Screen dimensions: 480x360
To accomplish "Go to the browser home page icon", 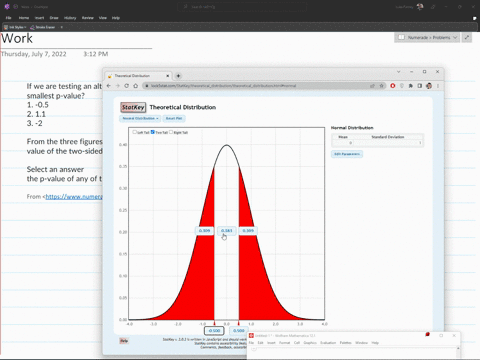I will [x=135, y=86].
